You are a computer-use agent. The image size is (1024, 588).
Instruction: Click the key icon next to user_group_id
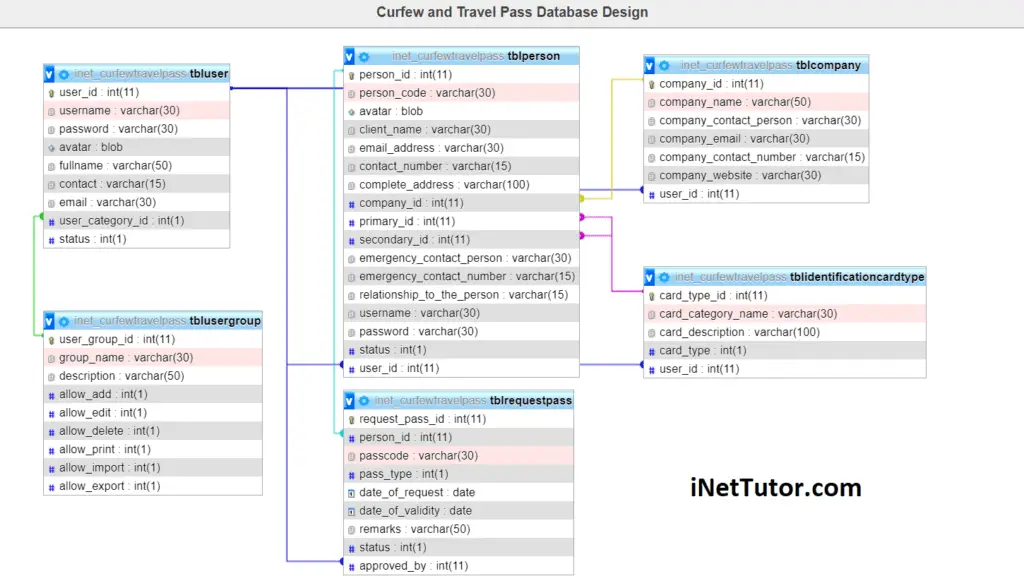50,339
